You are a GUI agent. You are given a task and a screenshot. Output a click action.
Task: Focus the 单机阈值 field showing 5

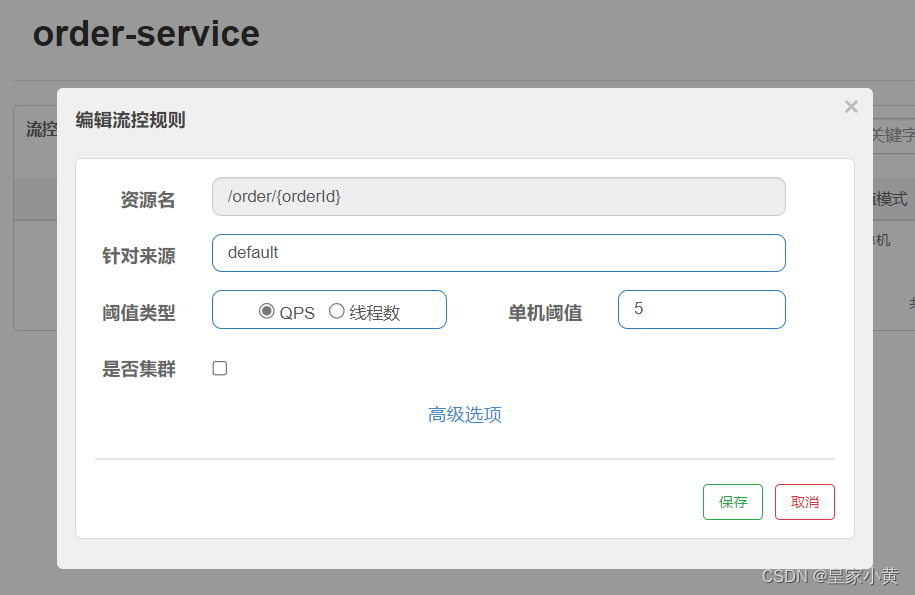pyautogui.click(x=702, y=309)
